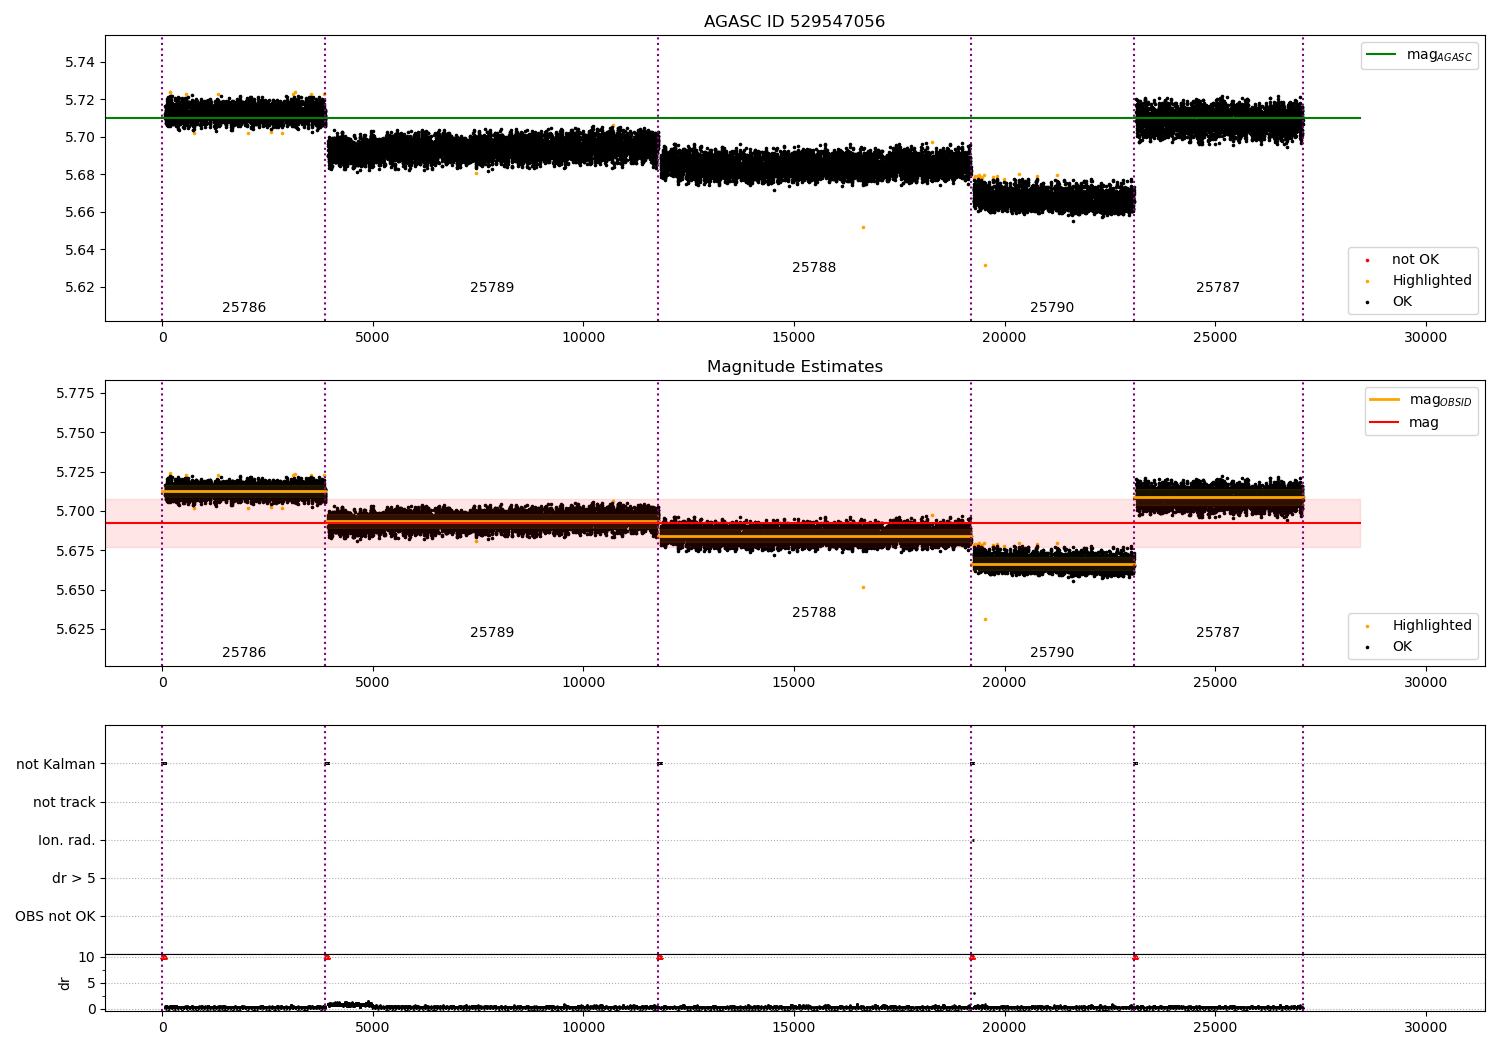
Task: Click y-axis tick 5.62 in top plot
Action: [x=79, y=287]
